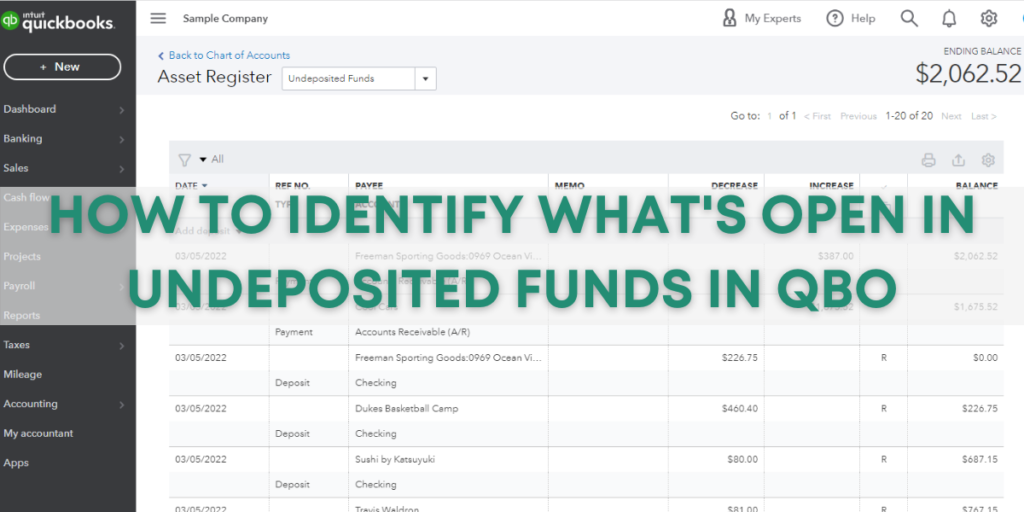Open My accountant in sidebar

point(38,433)
